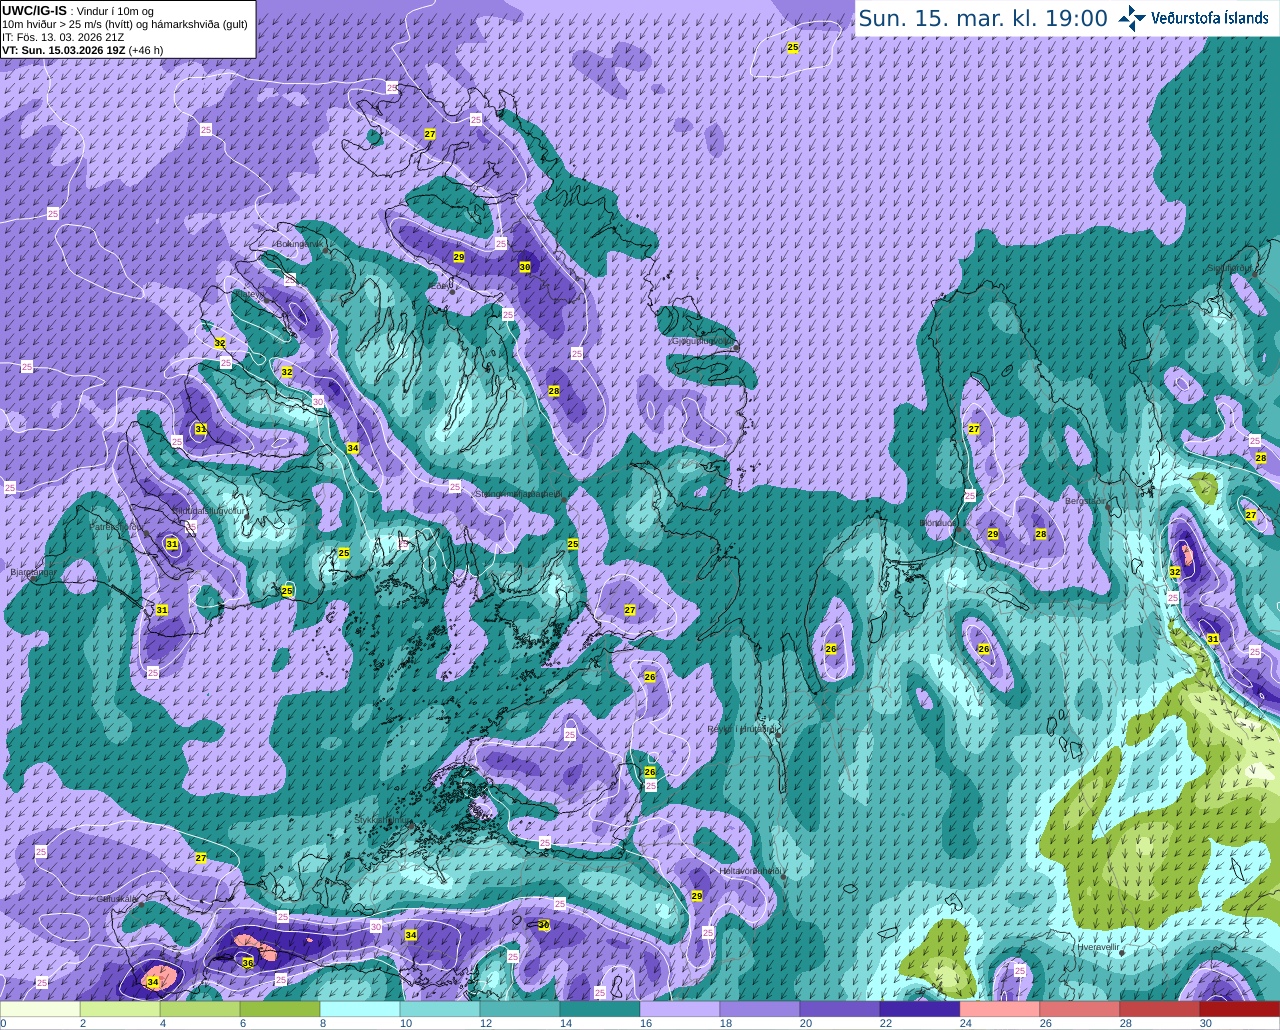The image size is (1280, 1030).
Task: Pick the legend swatch between 2 and 4
Action: click(x=120, y=1009)
